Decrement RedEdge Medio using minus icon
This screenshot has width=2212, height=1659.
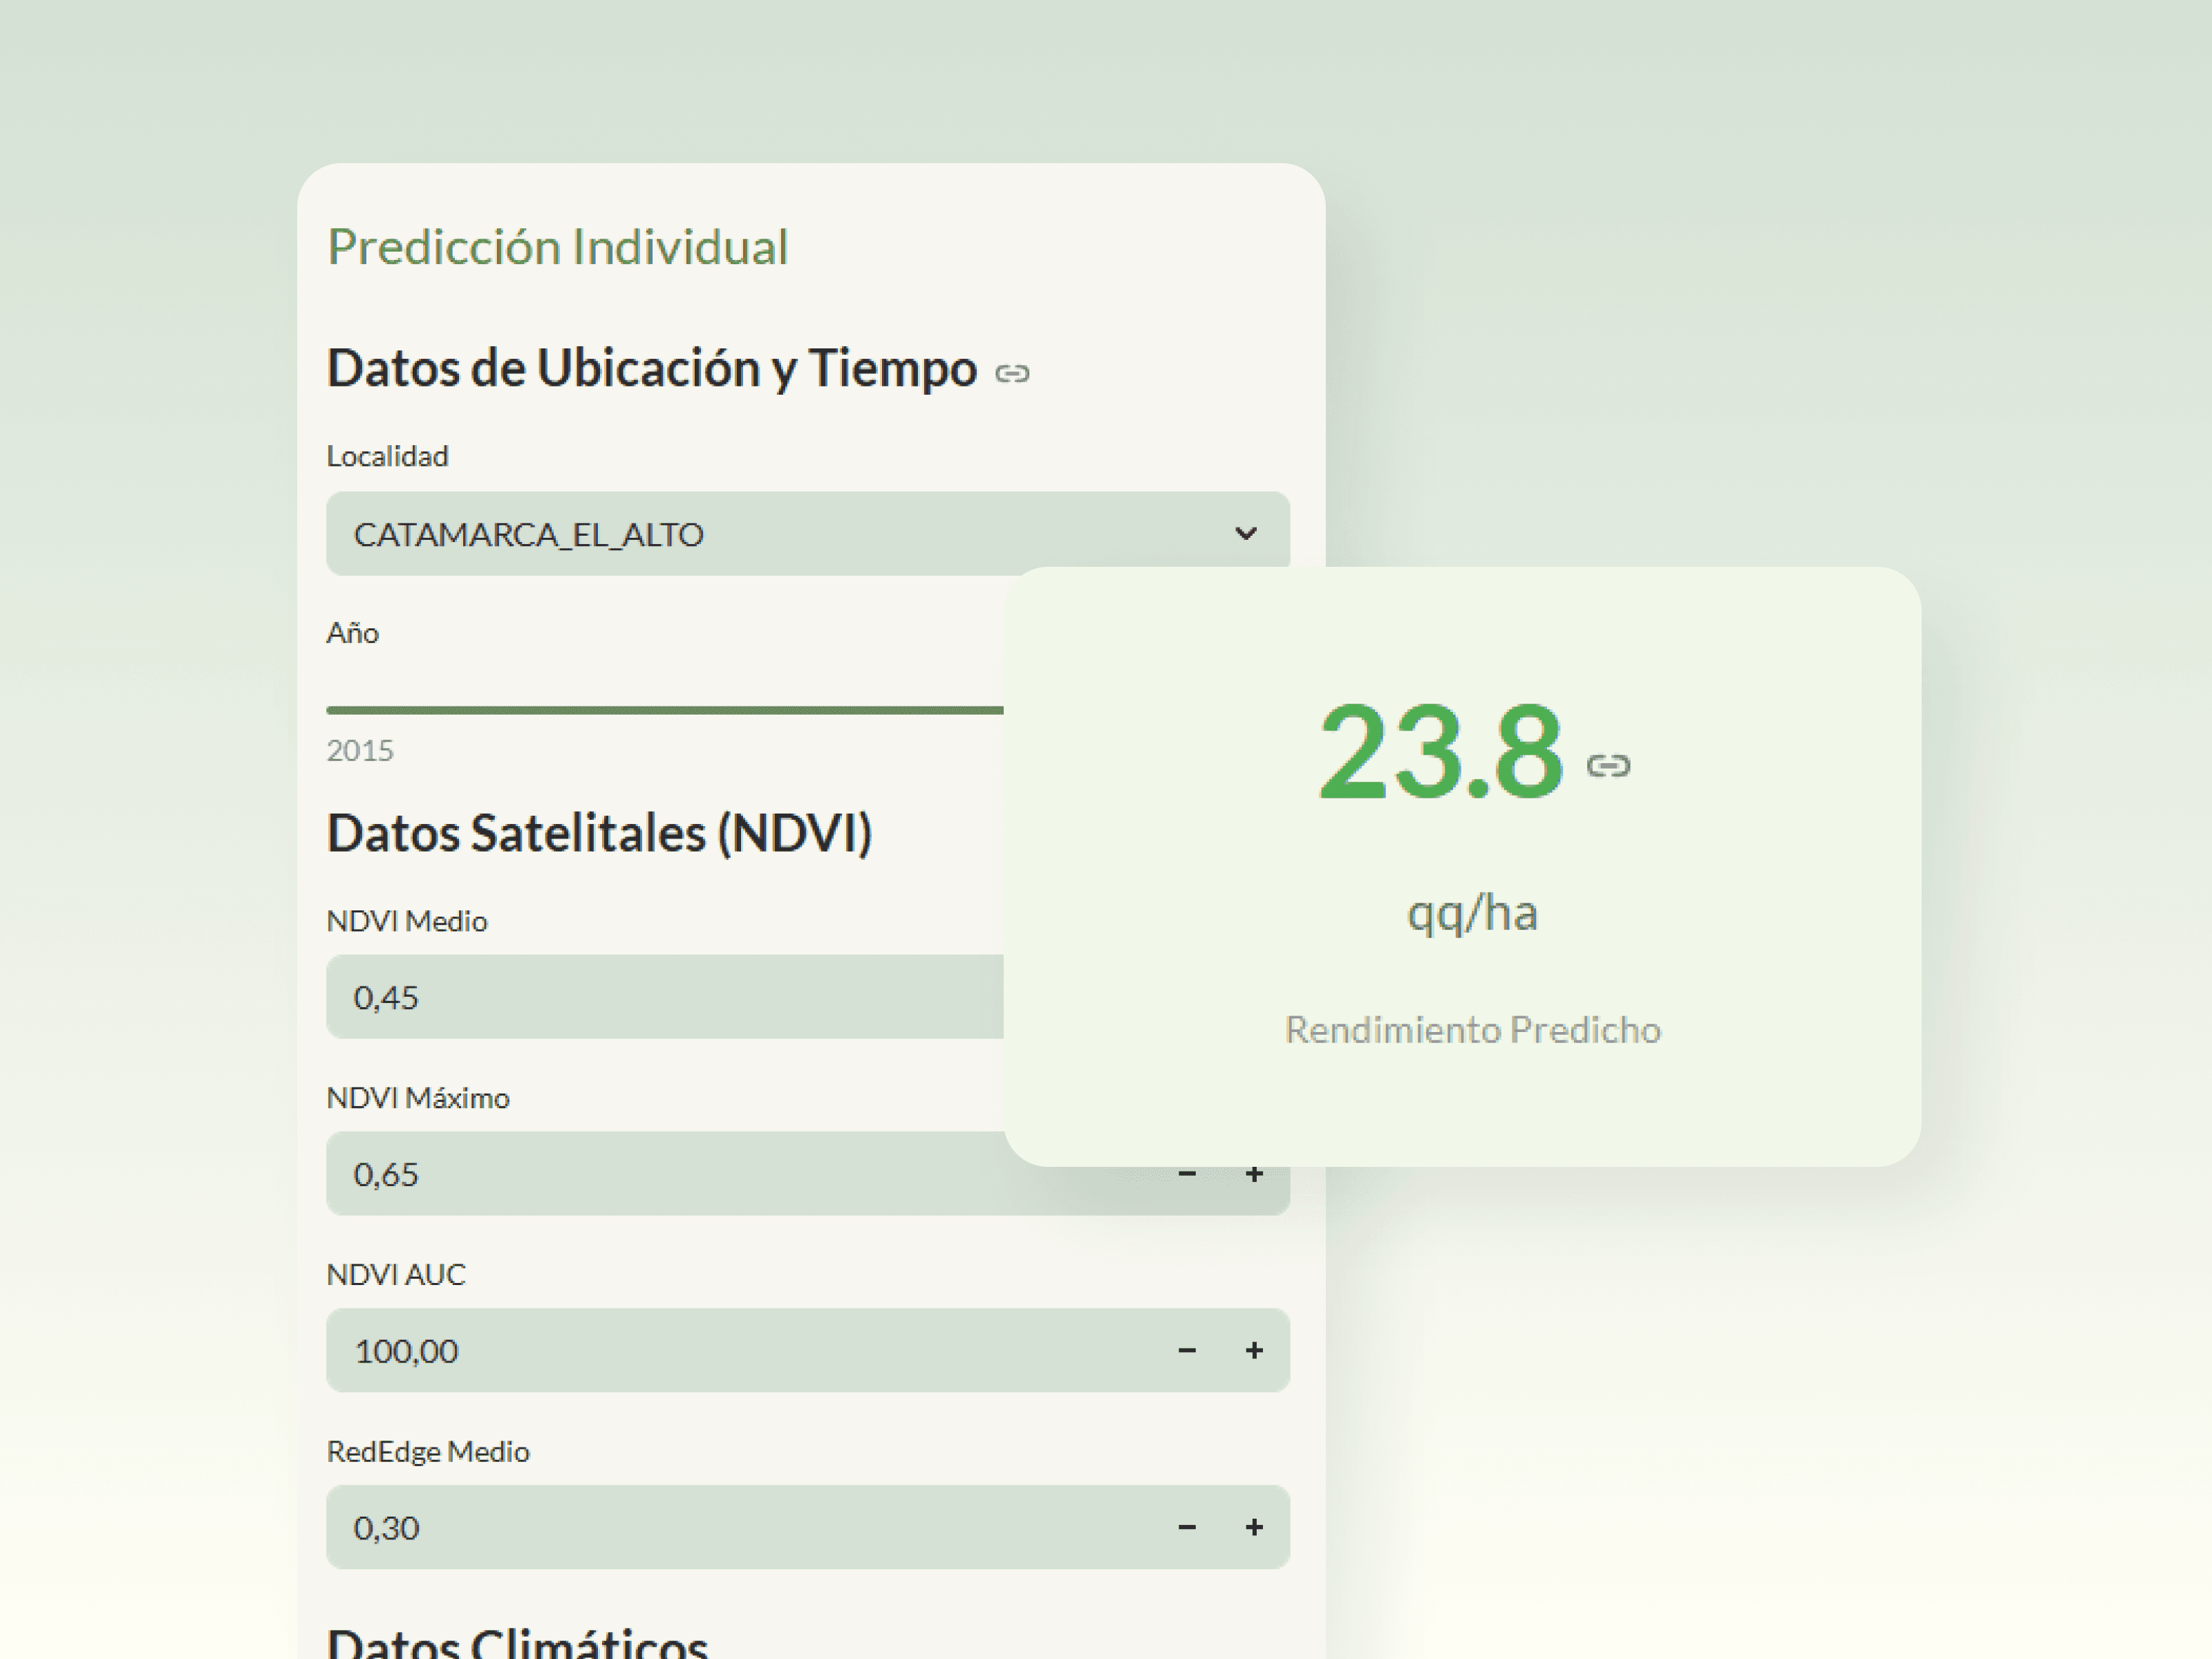(1187, 1527)
